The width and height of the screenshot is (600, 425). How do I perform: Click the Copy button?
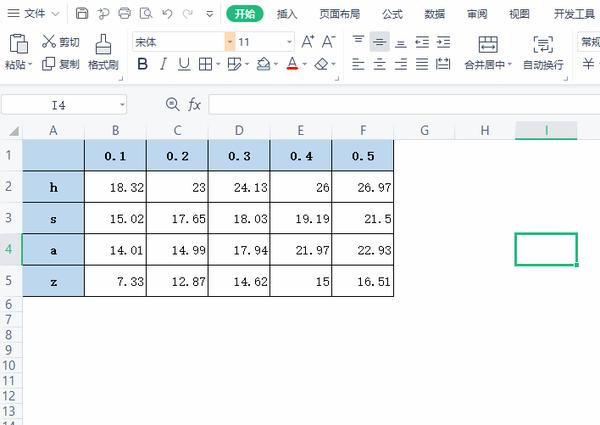60,64
